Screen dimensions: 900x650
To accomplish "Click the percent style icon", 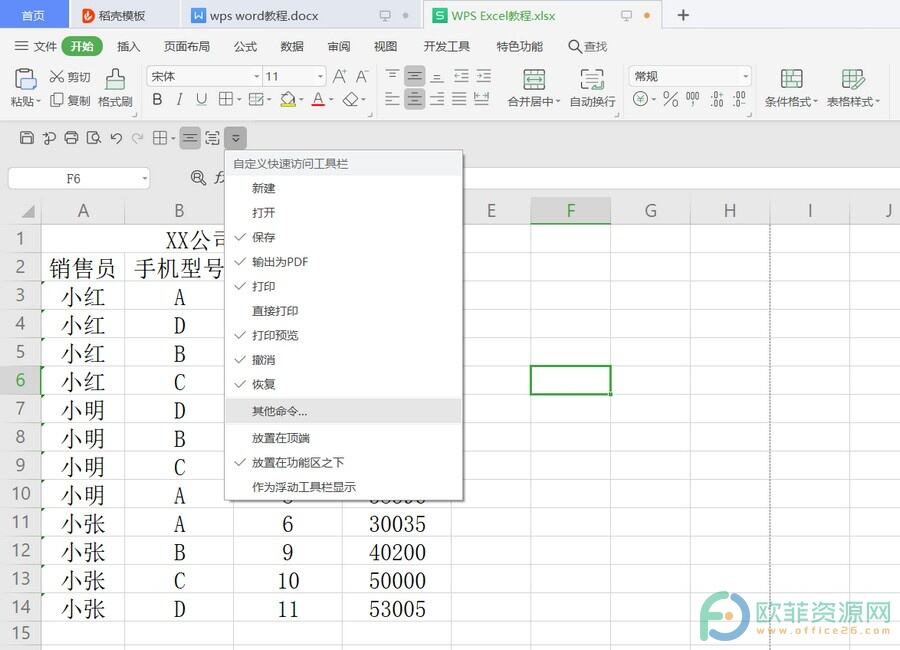I will (670, 99).
